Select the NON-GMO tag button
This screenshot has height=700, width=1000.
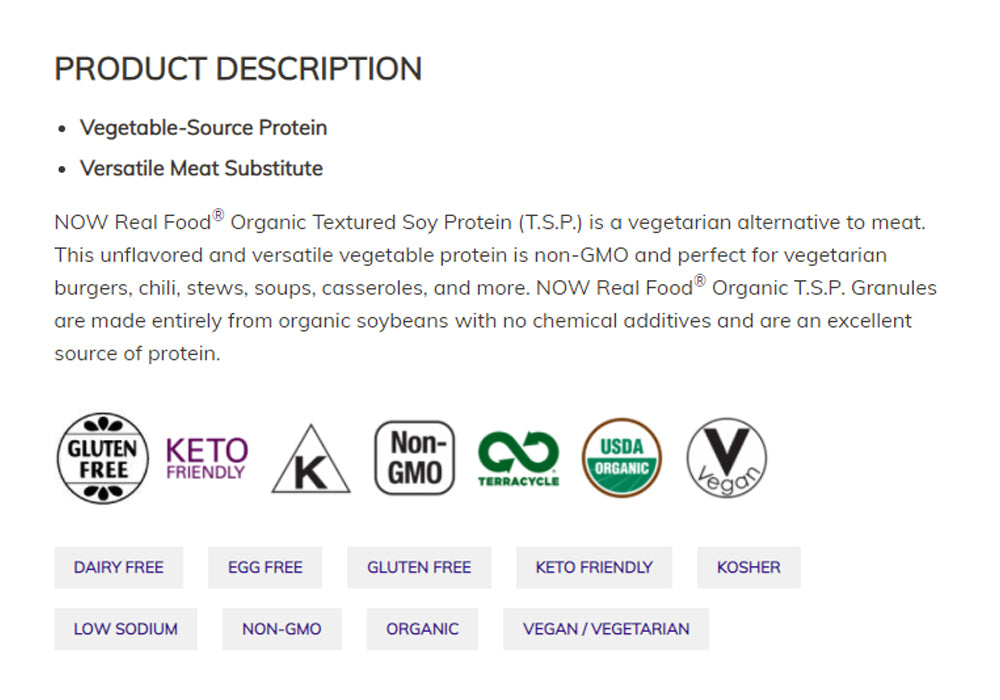[282, 629]
